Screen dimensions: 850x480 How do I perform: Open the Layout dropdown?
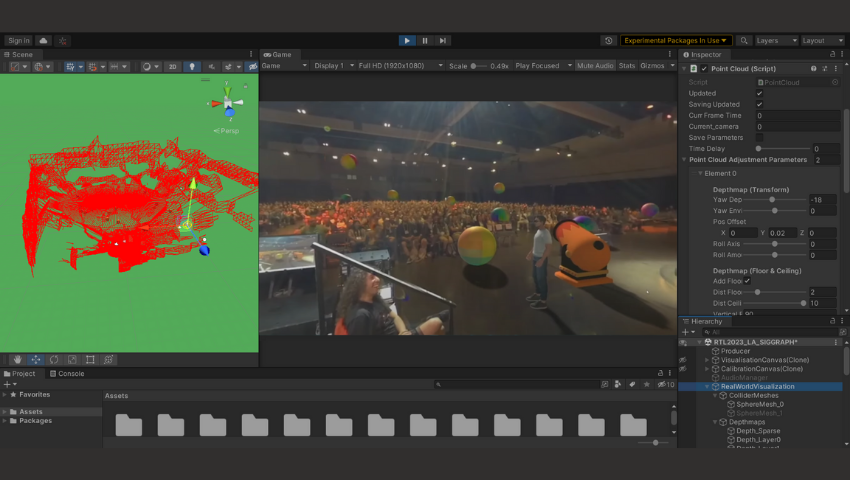tap(822, 41)
